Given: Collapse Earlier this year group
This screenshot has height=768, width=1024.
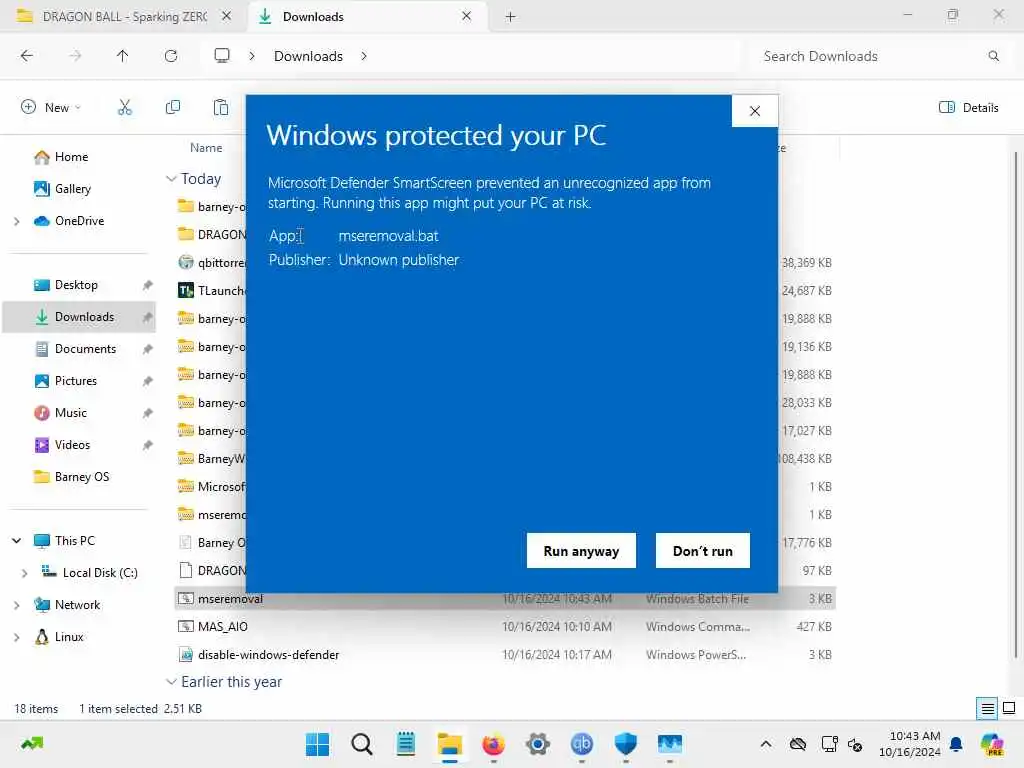Looking at the screenshot, I should pos(171,682).
